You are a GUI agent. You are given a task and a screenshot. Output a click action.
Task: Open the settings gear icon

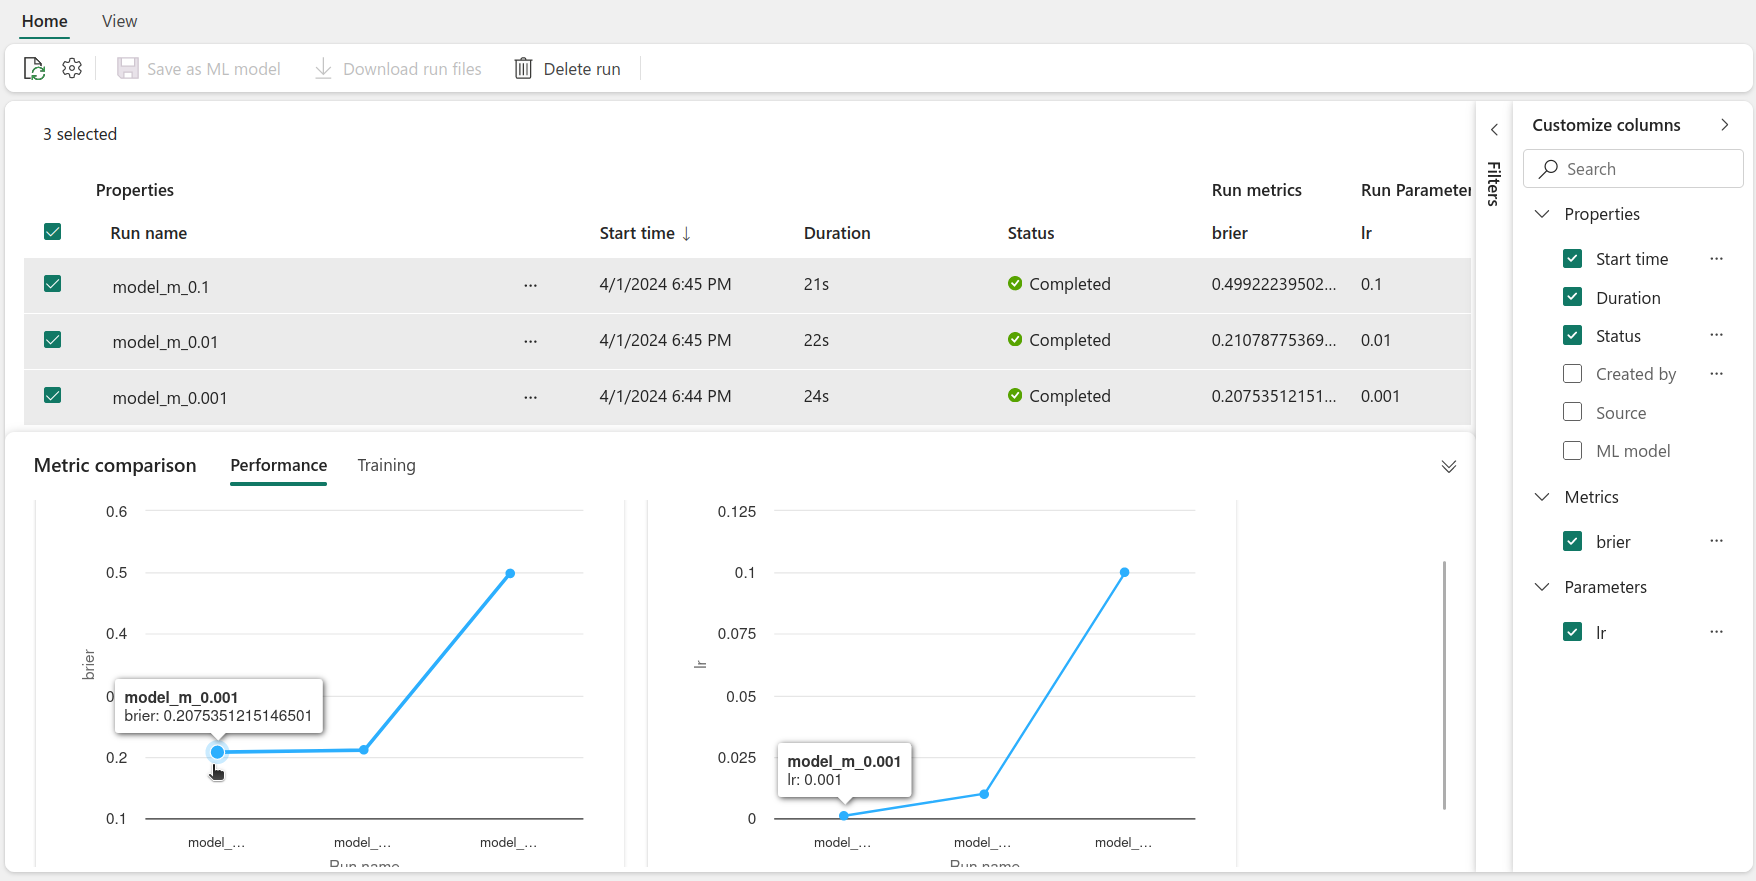72,68
